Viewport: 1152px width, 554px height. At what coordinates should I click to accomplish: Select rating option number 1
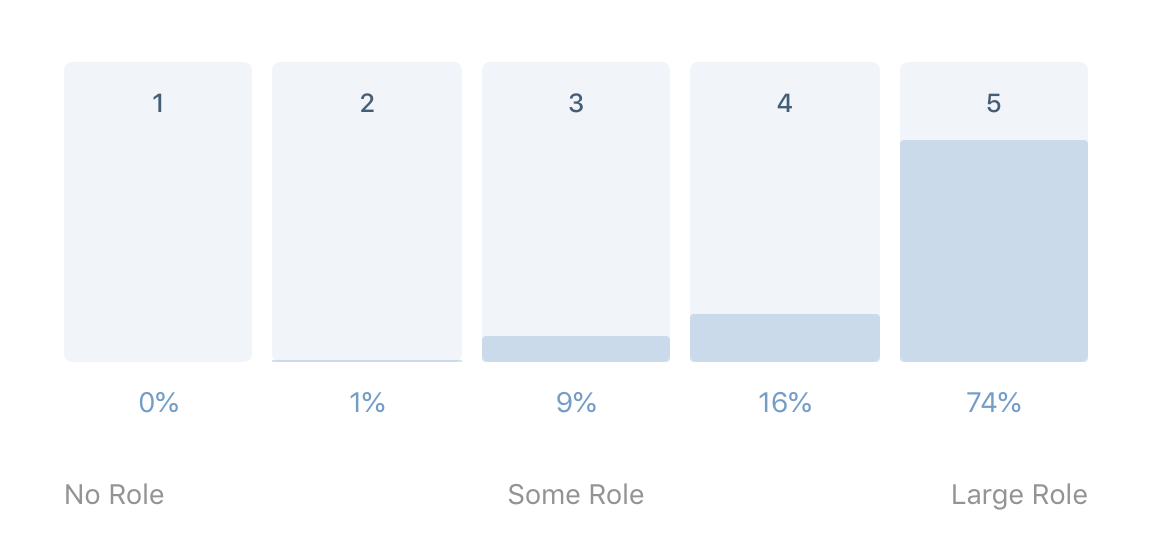click(158, 103)
